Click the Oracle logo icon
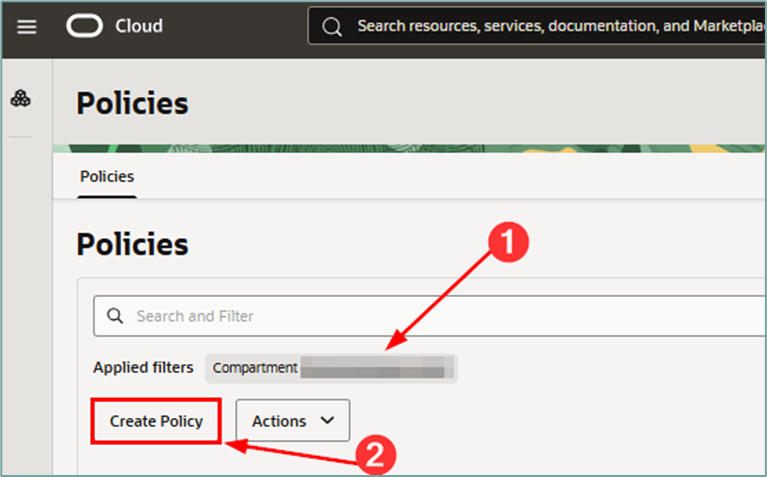767x477 pixels. click(84, 25)
